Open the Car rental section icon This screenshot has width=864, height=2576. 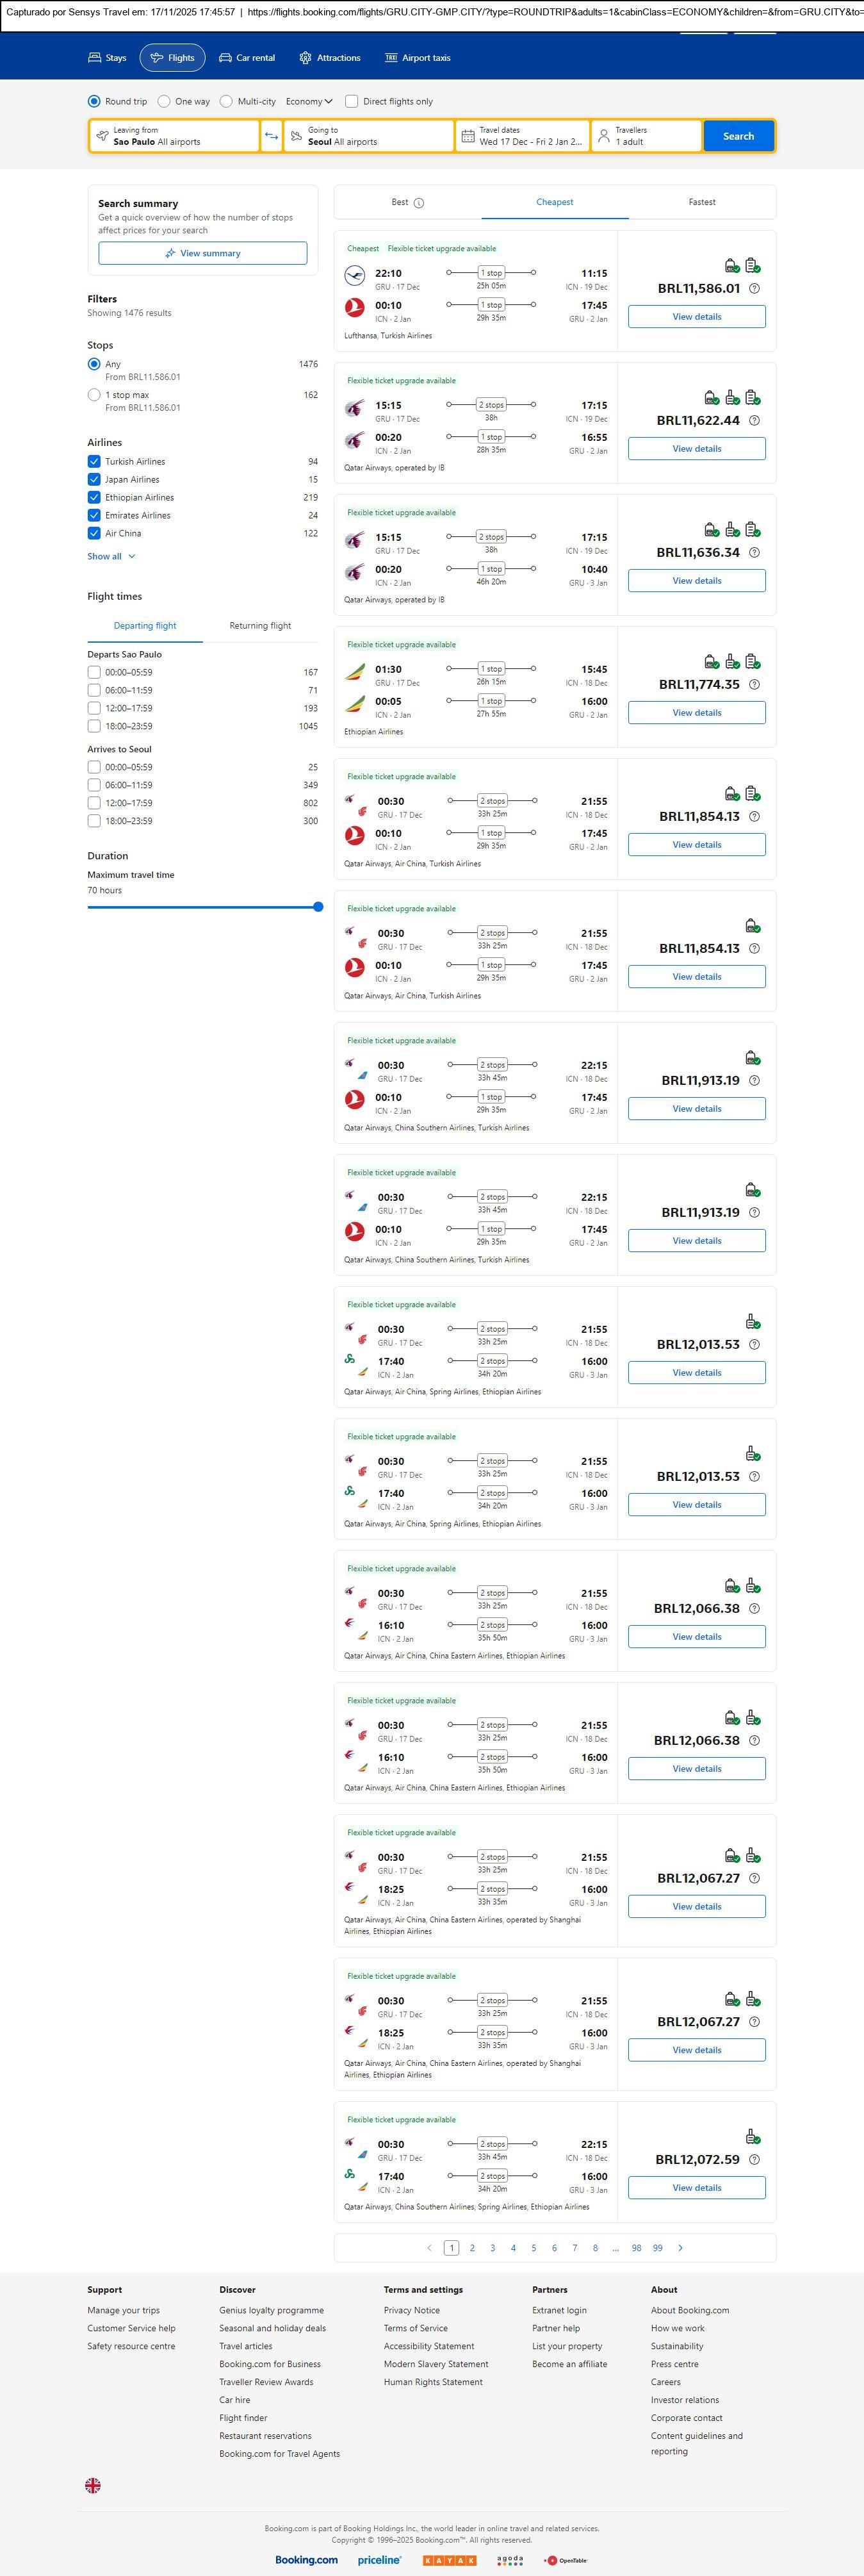[x=226, y=58]
